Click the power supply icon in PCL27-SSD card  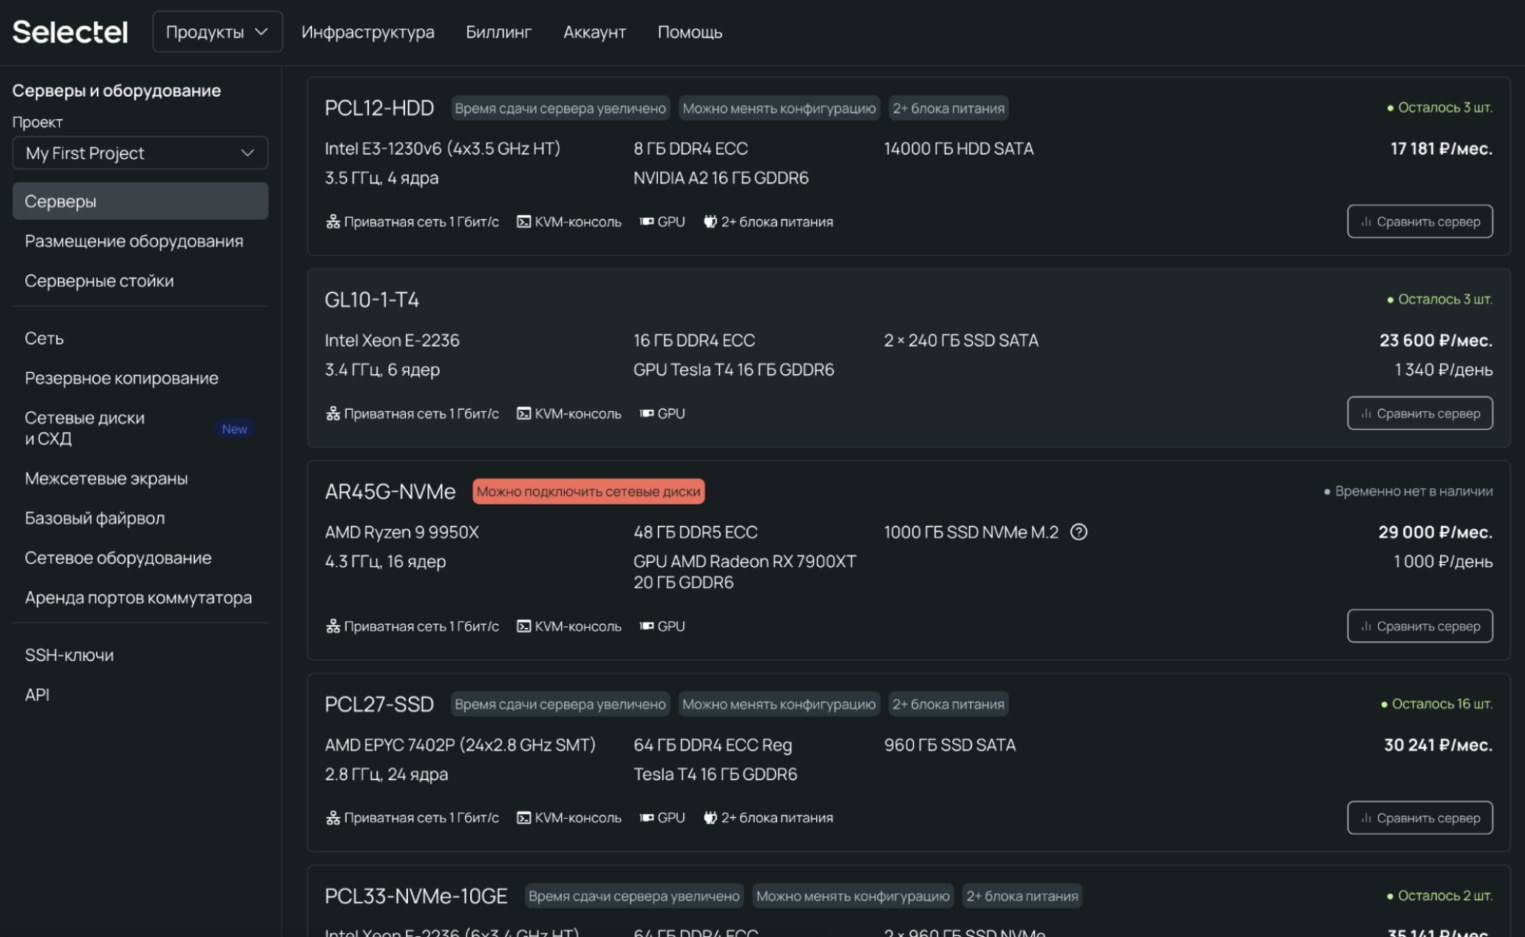[710, 818]
